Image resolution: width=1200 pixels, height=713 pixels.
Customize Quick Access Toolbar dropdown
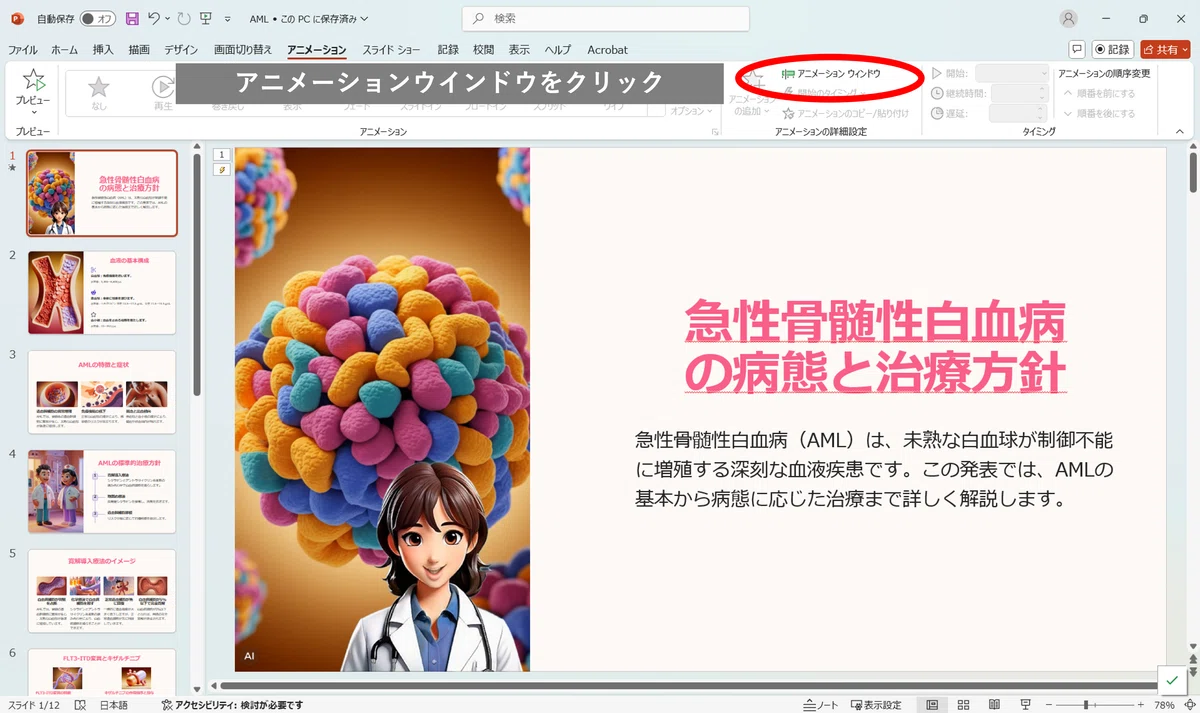coord(230,19)
